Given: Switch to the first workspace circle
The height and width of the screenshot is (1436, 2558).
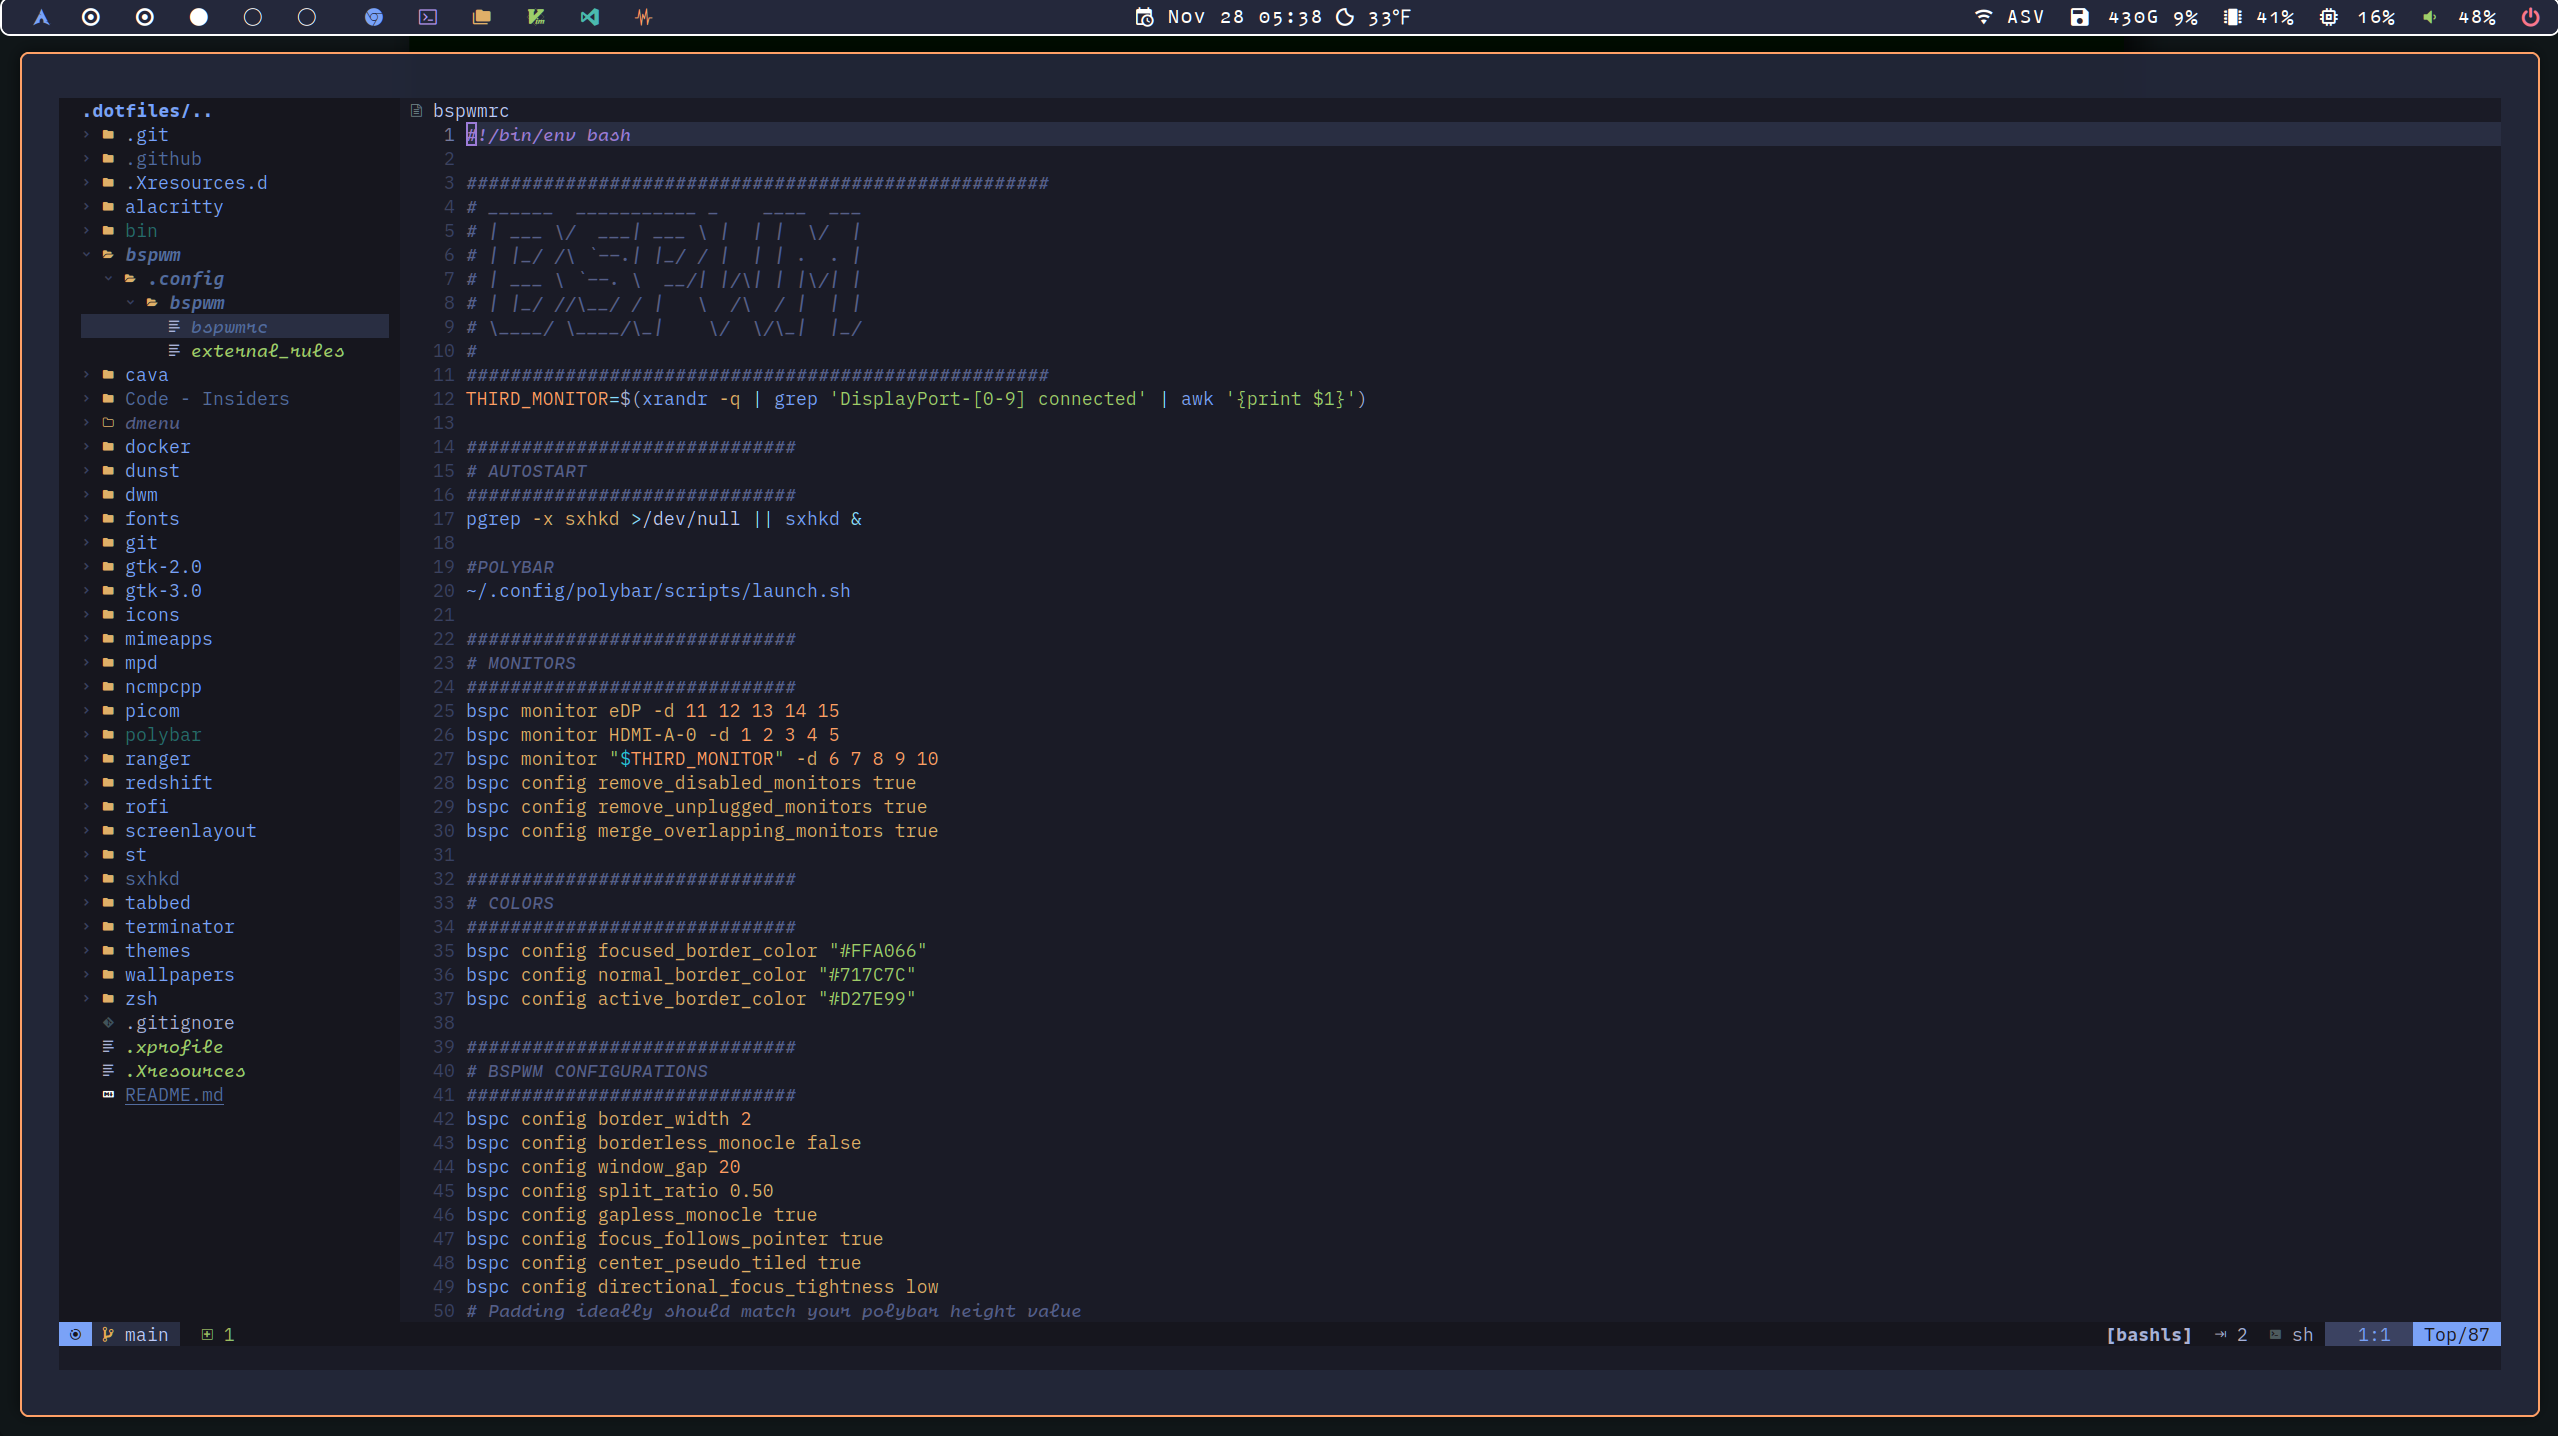Looking at the screenshot, I should (91, 17).
